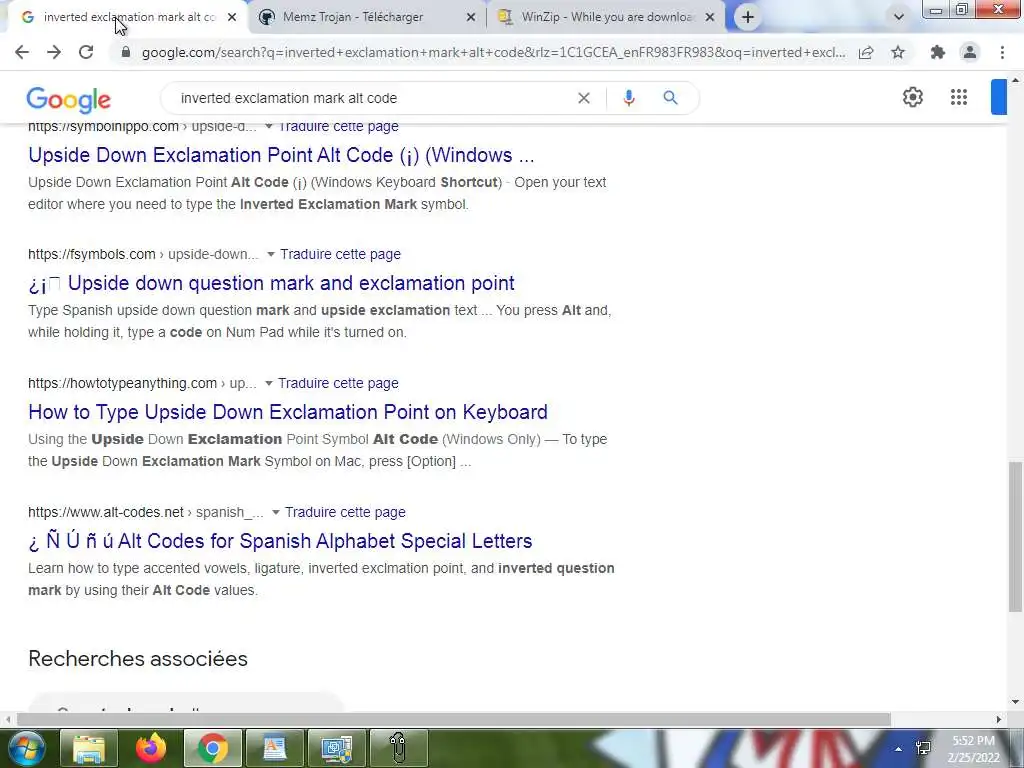1024x768 pixels.
Task: Open the monitor shield taskbar program
Action: [337, 748]
